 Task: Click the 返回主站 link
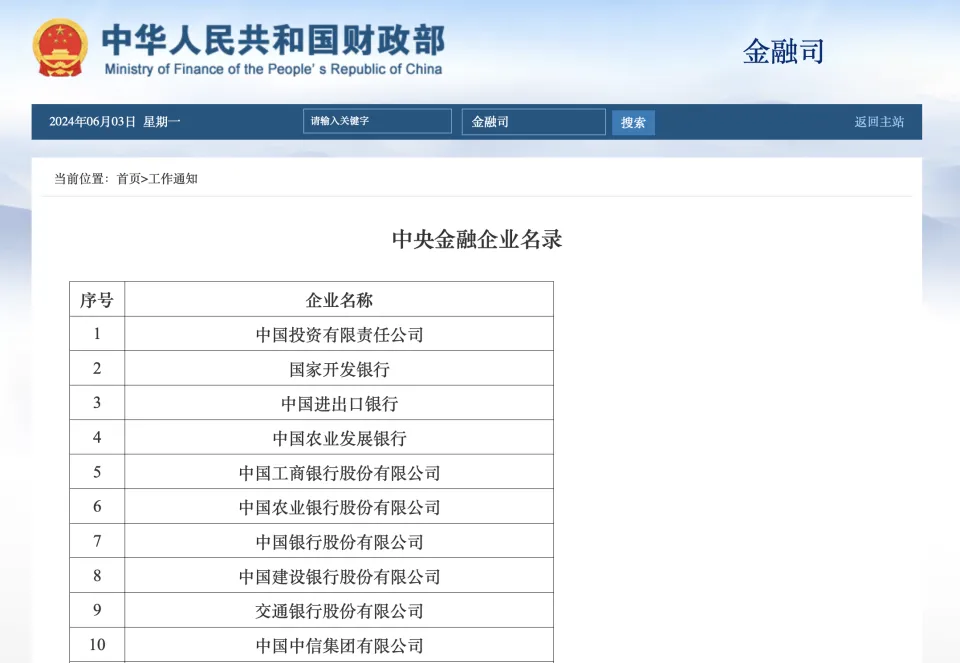(x=878, y=122)
